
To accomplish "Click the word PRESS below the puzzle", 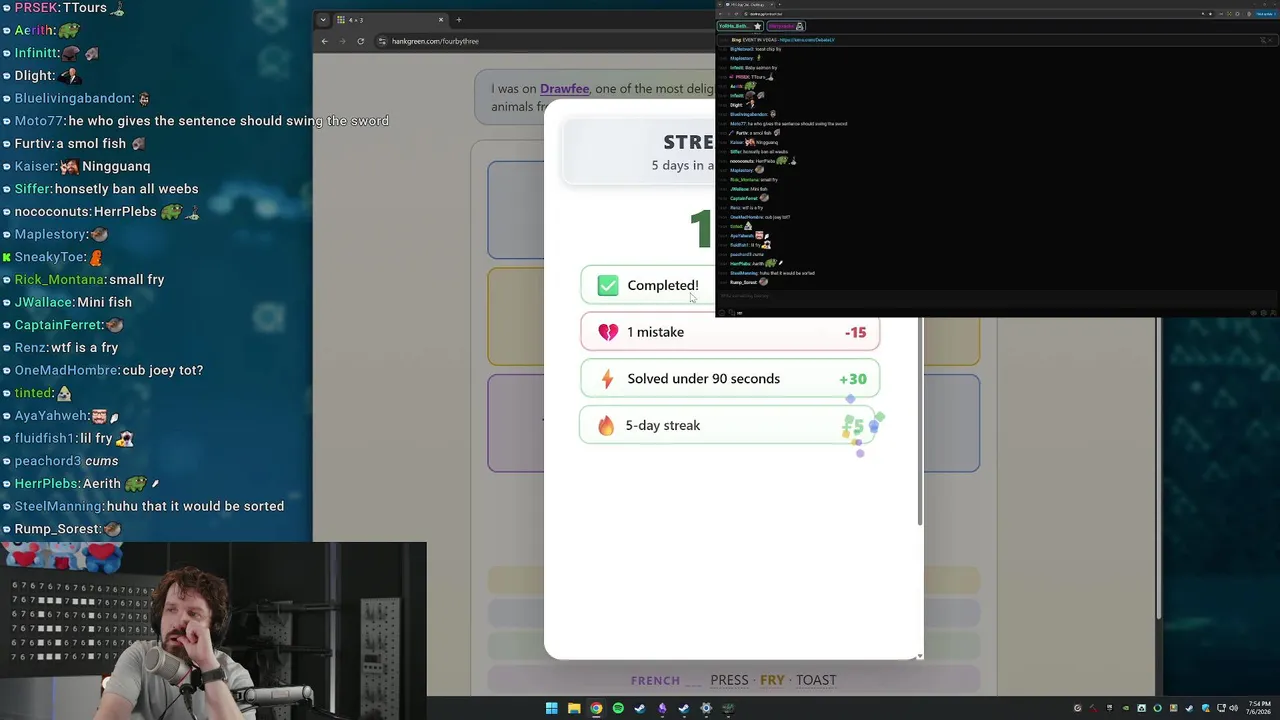I will tap(729, 680).
